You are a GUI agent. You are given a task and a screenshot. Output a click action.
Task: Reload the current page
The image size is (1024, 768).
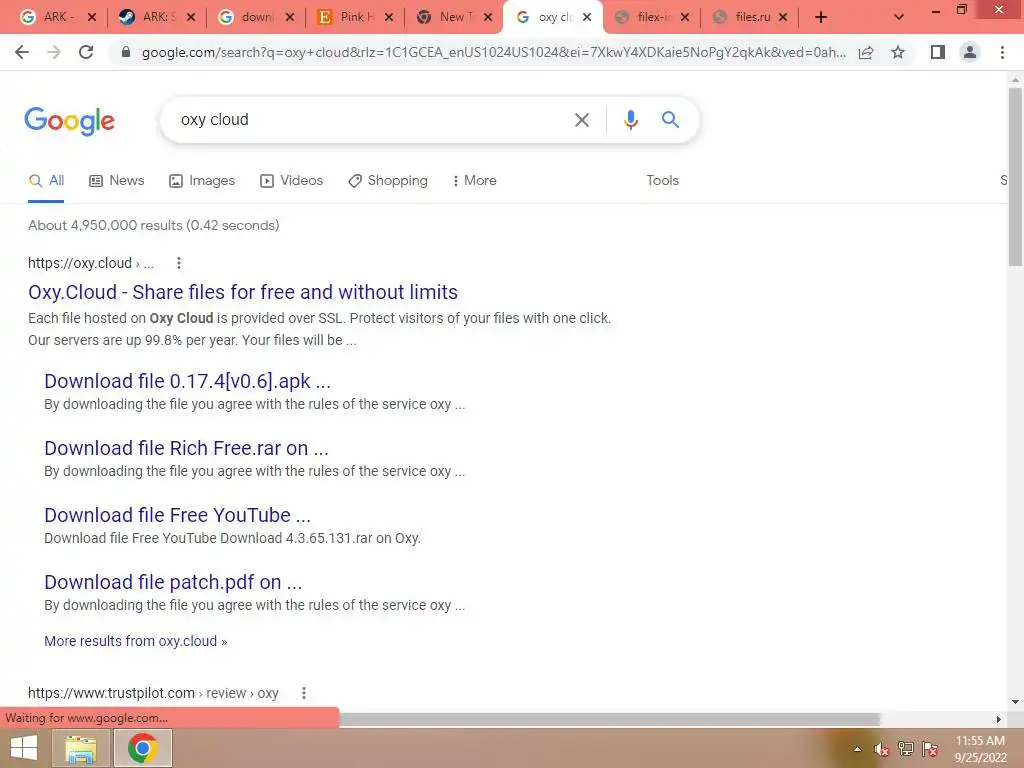pos(86,52)
